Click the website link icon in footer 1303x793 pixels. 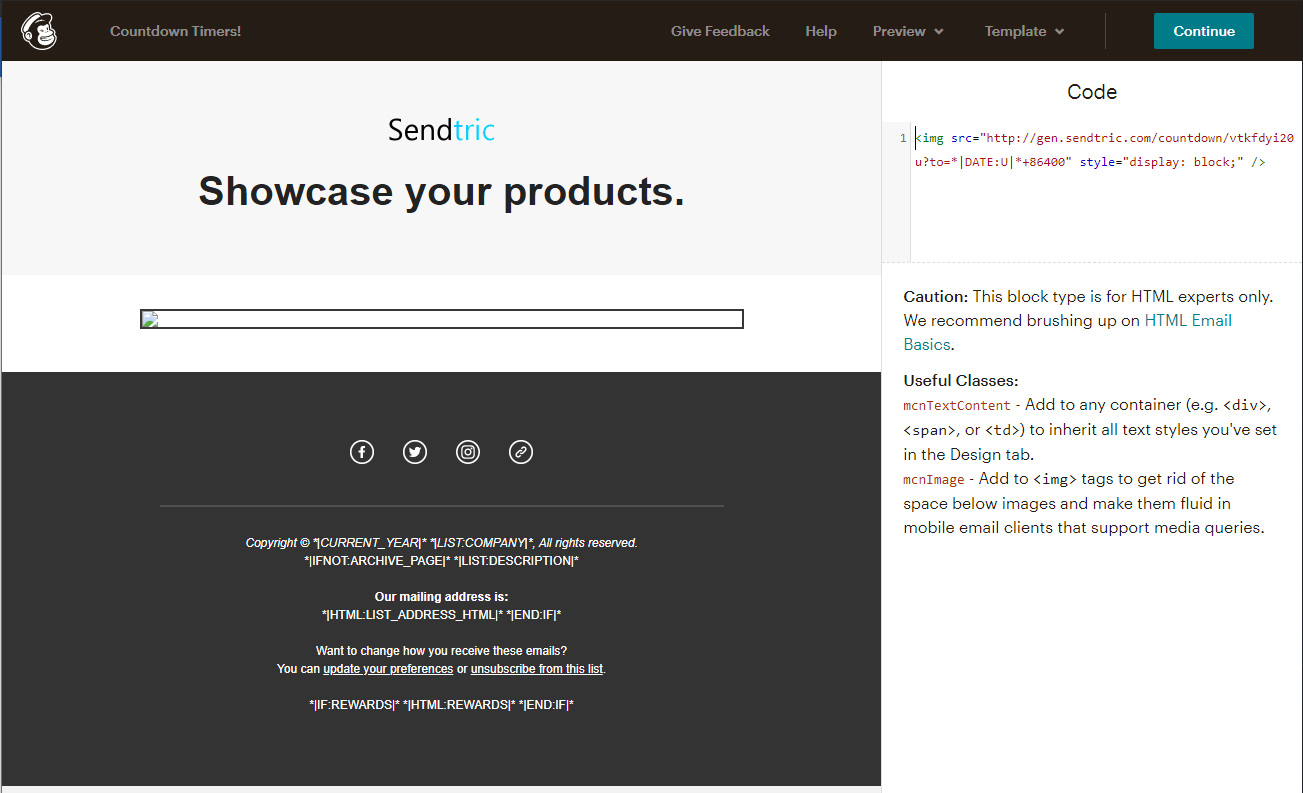click(x=521, y=452)
